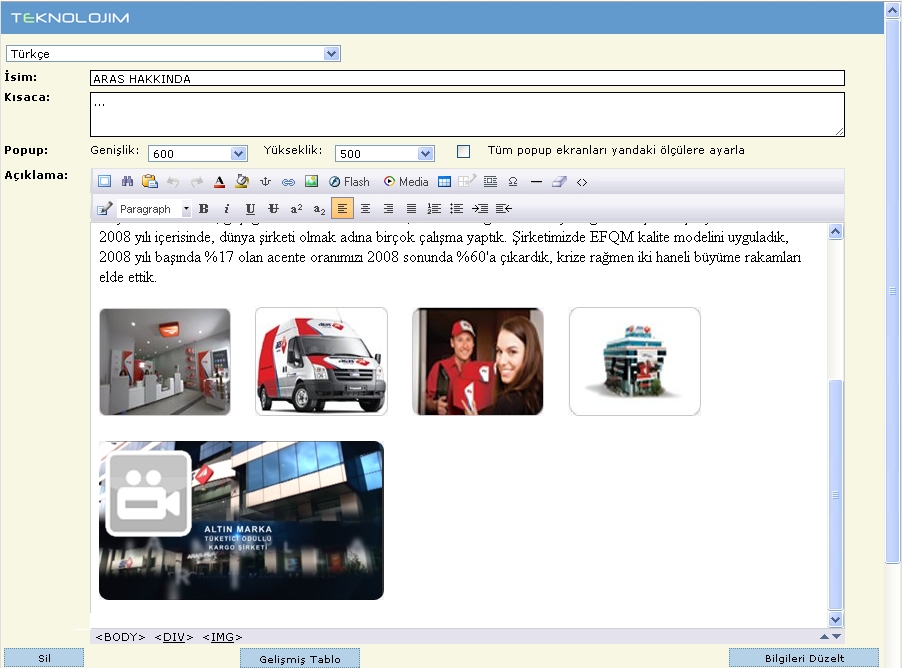Increase paragraph indent
Viewport: 902px width, 668px height.
[480, 208]
